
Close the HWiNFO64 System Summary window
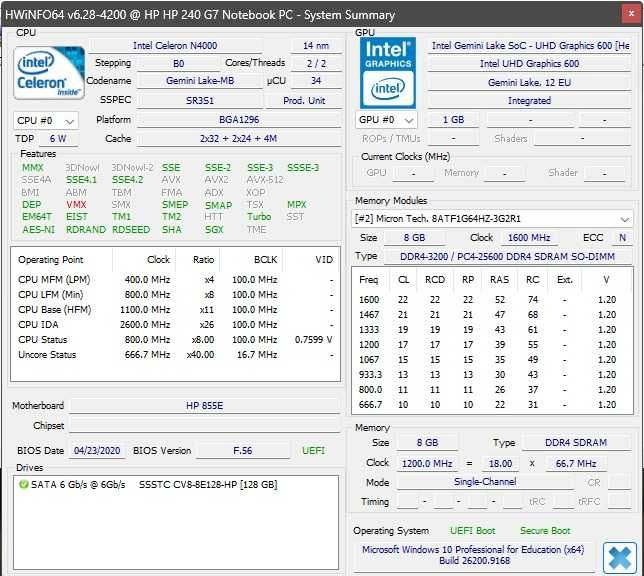632,14
